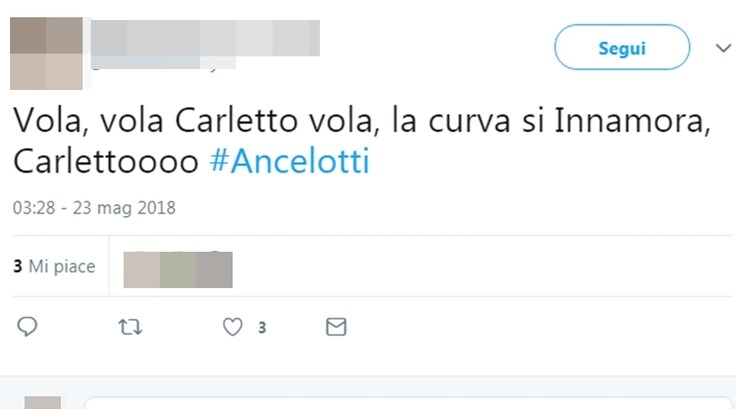The width and height of the screenshot is (736, 409).
Task: Open the third liker's avatar
Action: pos(214,270)
